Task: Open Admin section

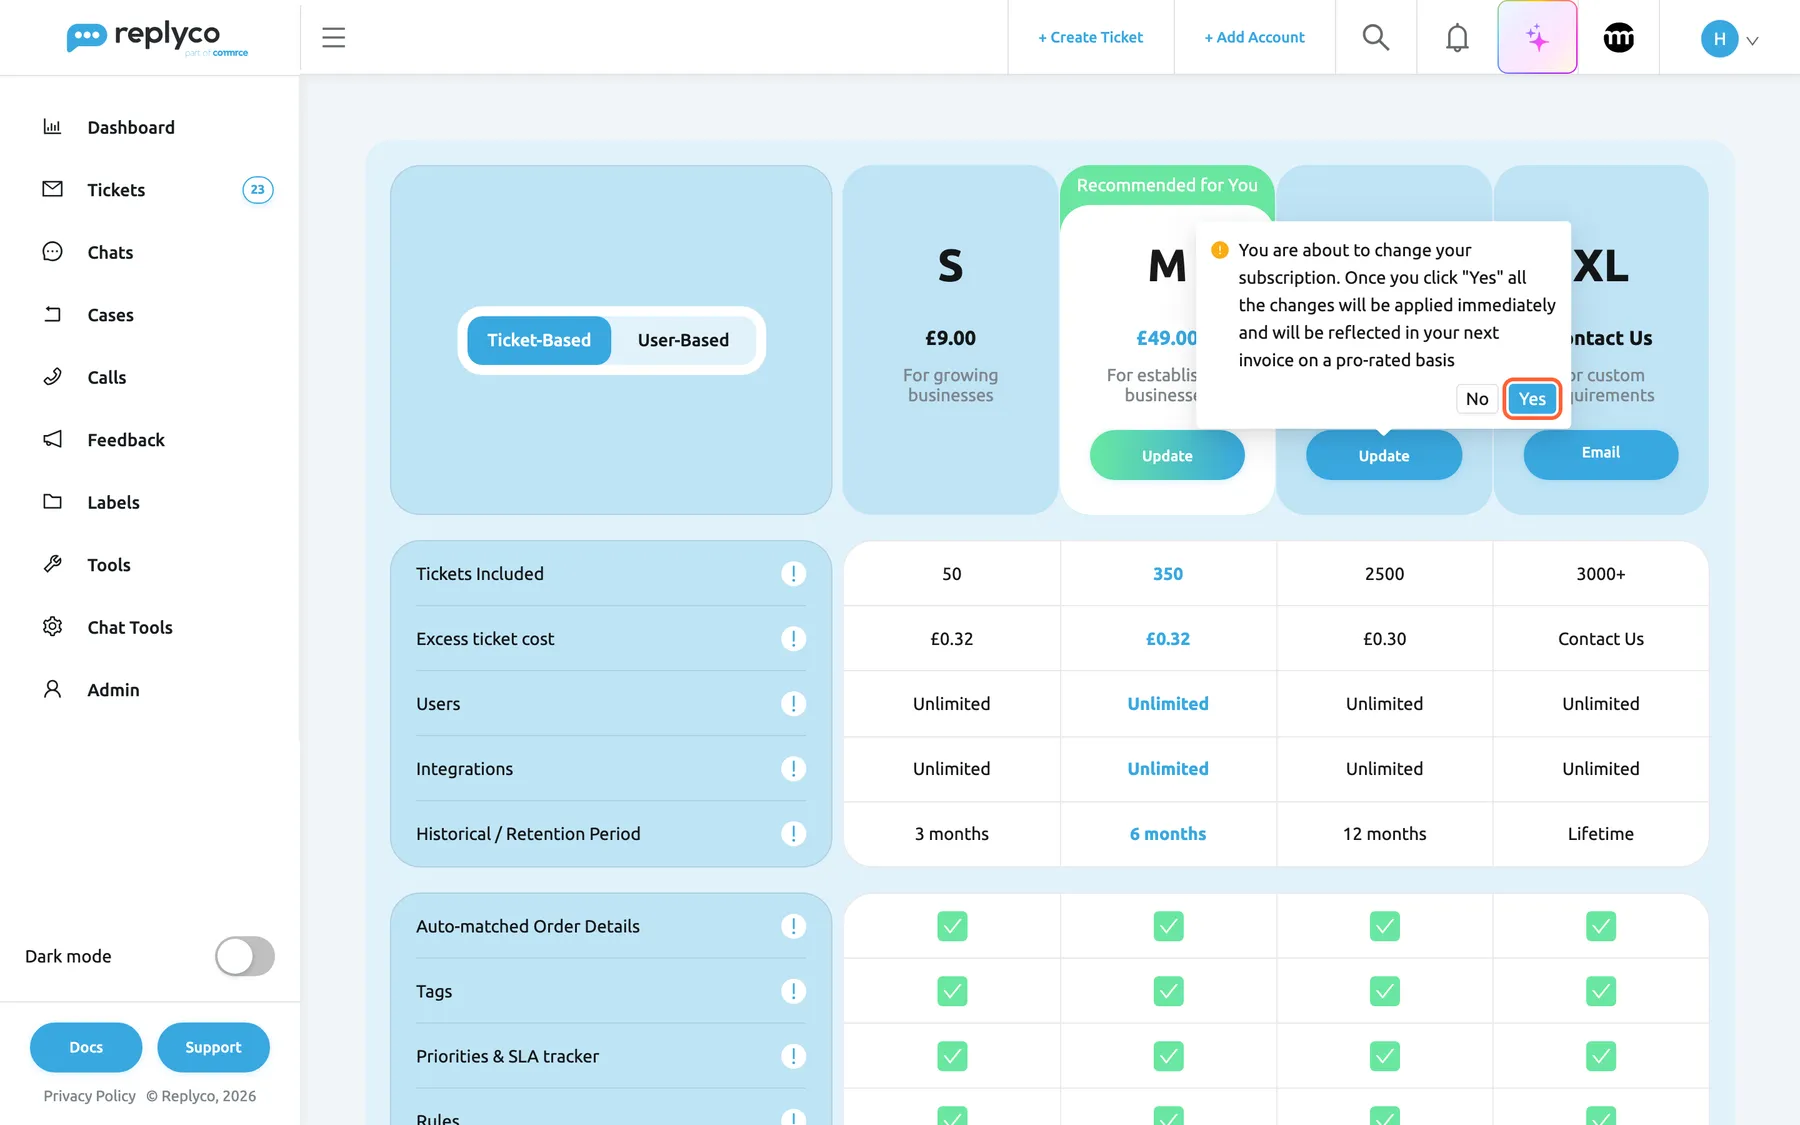Action: [113, 690]
